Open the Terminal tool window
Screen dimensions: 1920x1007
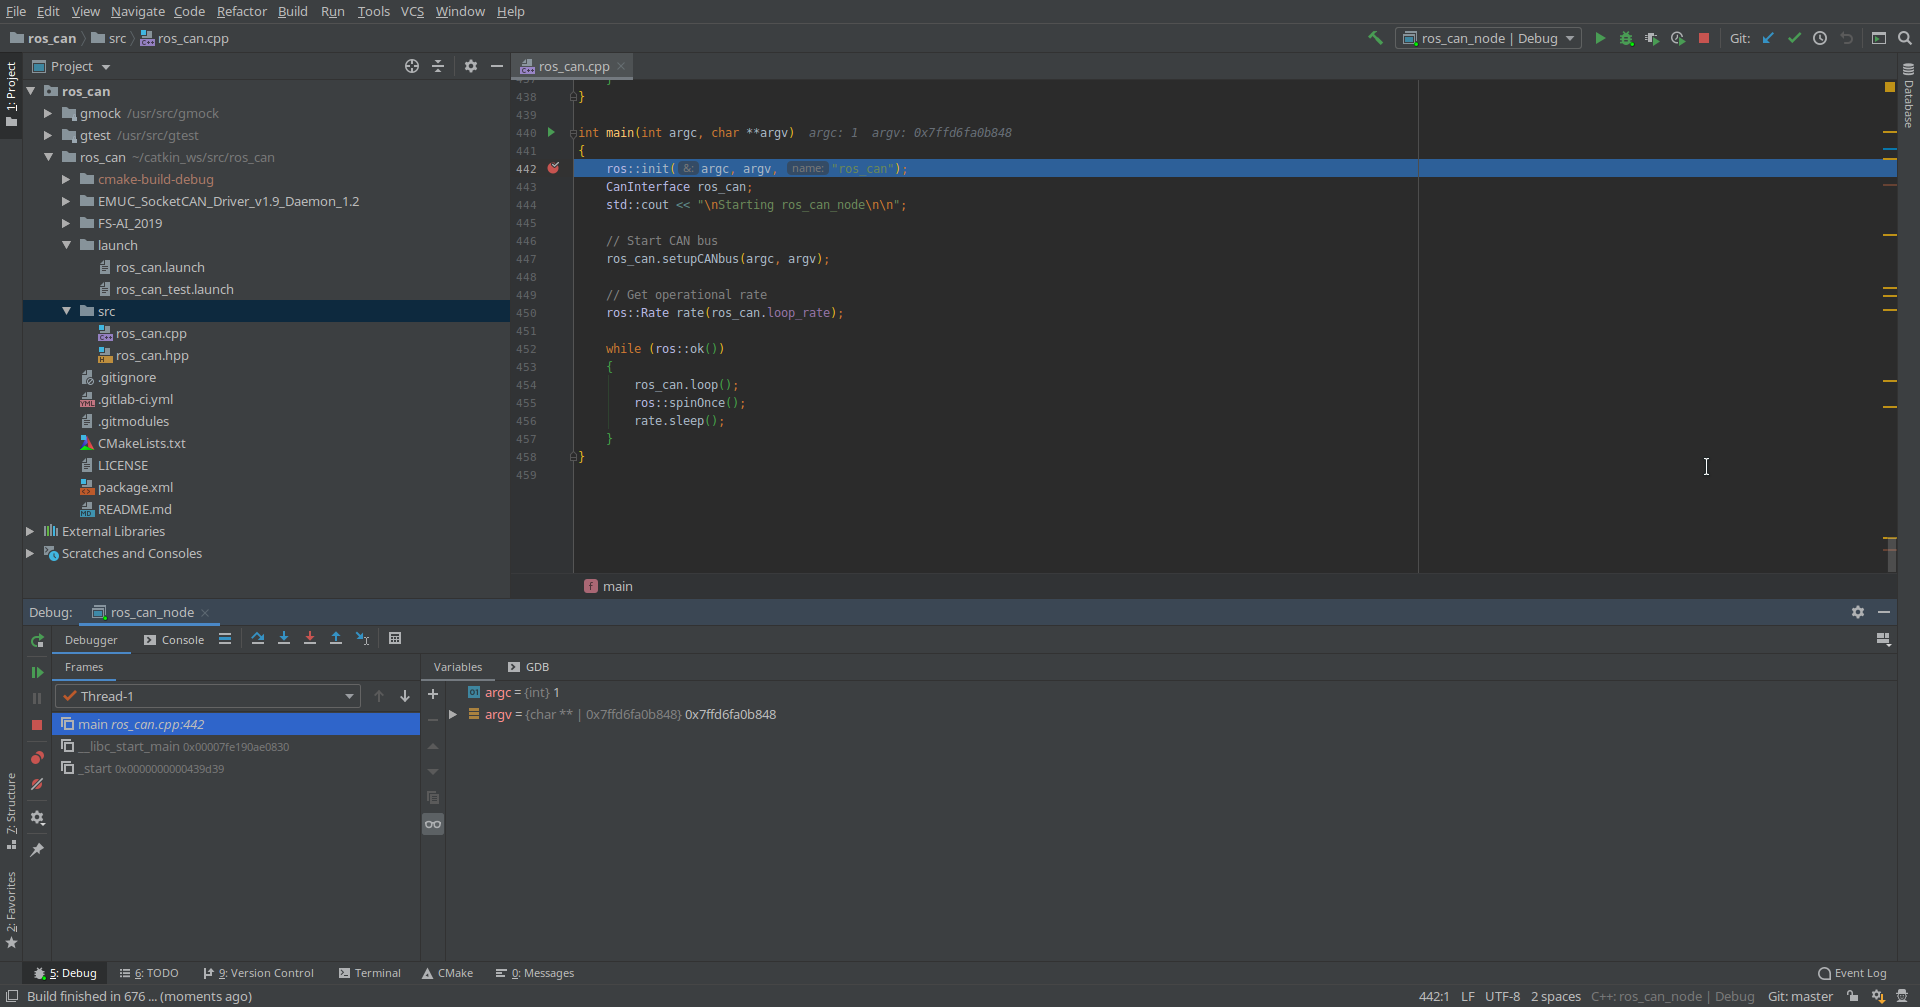(369, 973)
